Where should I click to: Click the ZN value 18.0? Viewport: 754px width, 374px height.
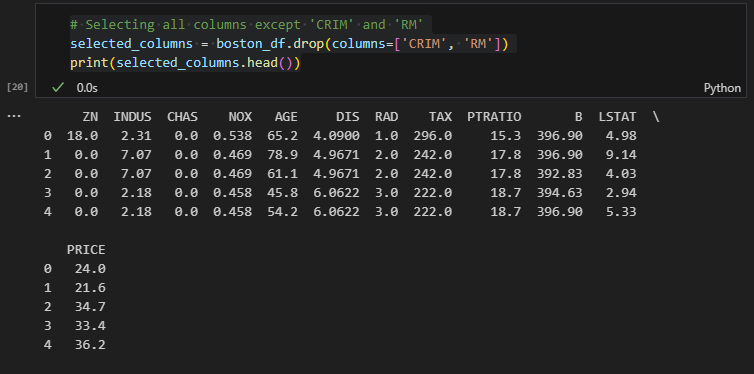click(x=82, y=136)
